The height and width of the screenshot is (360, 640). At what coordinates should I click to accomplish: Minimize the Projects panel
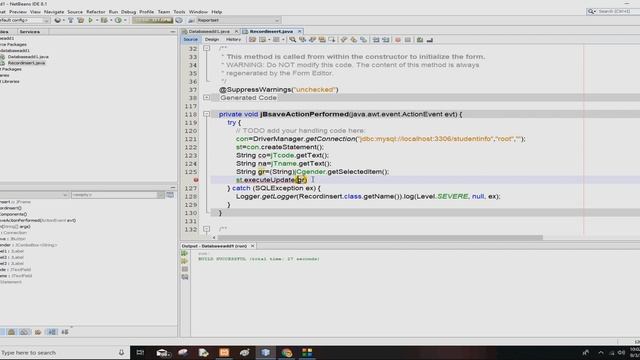[x=173, y=32]
